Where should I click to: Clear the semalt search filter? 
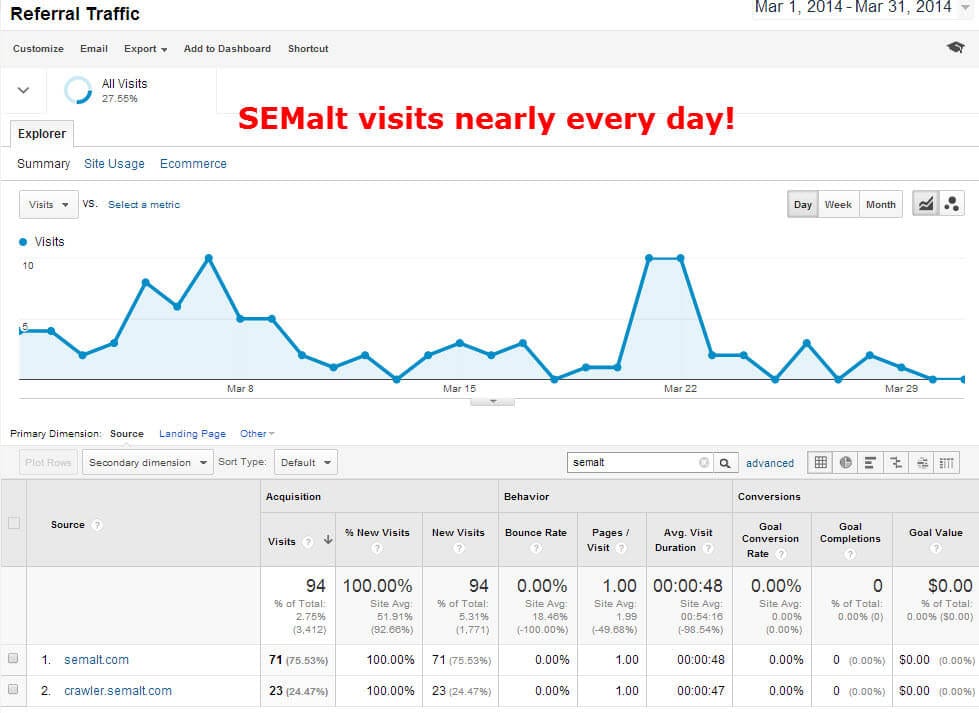pos(704,463)
